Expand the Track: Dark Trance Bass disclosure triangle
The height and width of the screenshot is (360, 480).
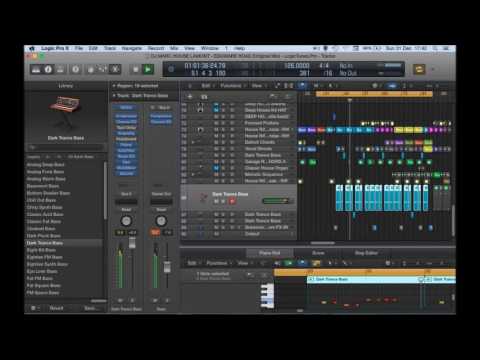click(x=114, y=96)
